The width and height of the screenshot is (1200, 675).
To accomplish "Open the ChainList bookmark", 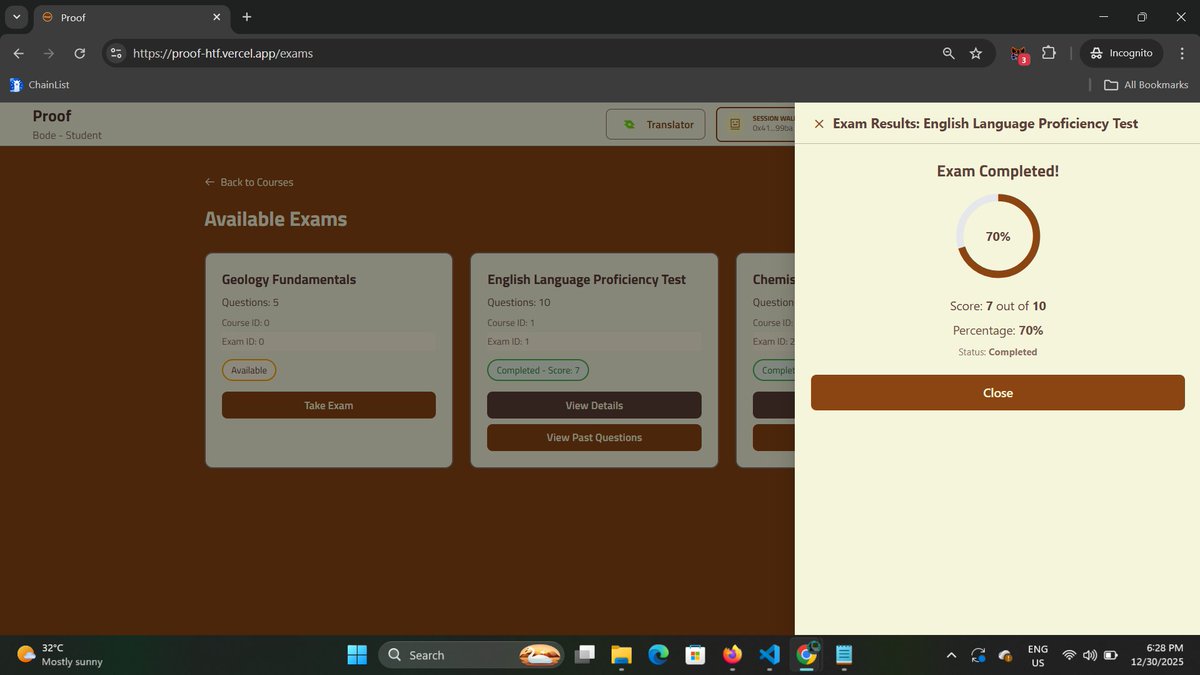I will tap(39, 85).
